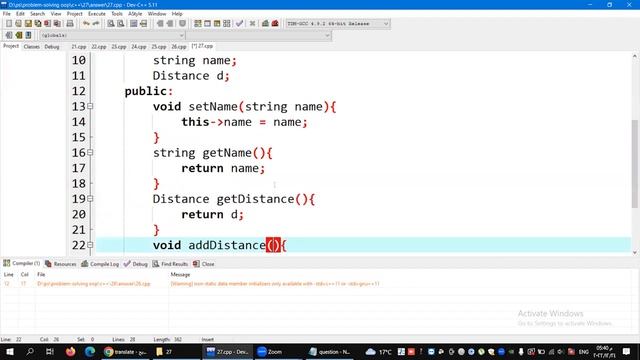Switch to the 21.cpp editor tab
Viewport: 640px width, 360px height.
tap(79, 47)
